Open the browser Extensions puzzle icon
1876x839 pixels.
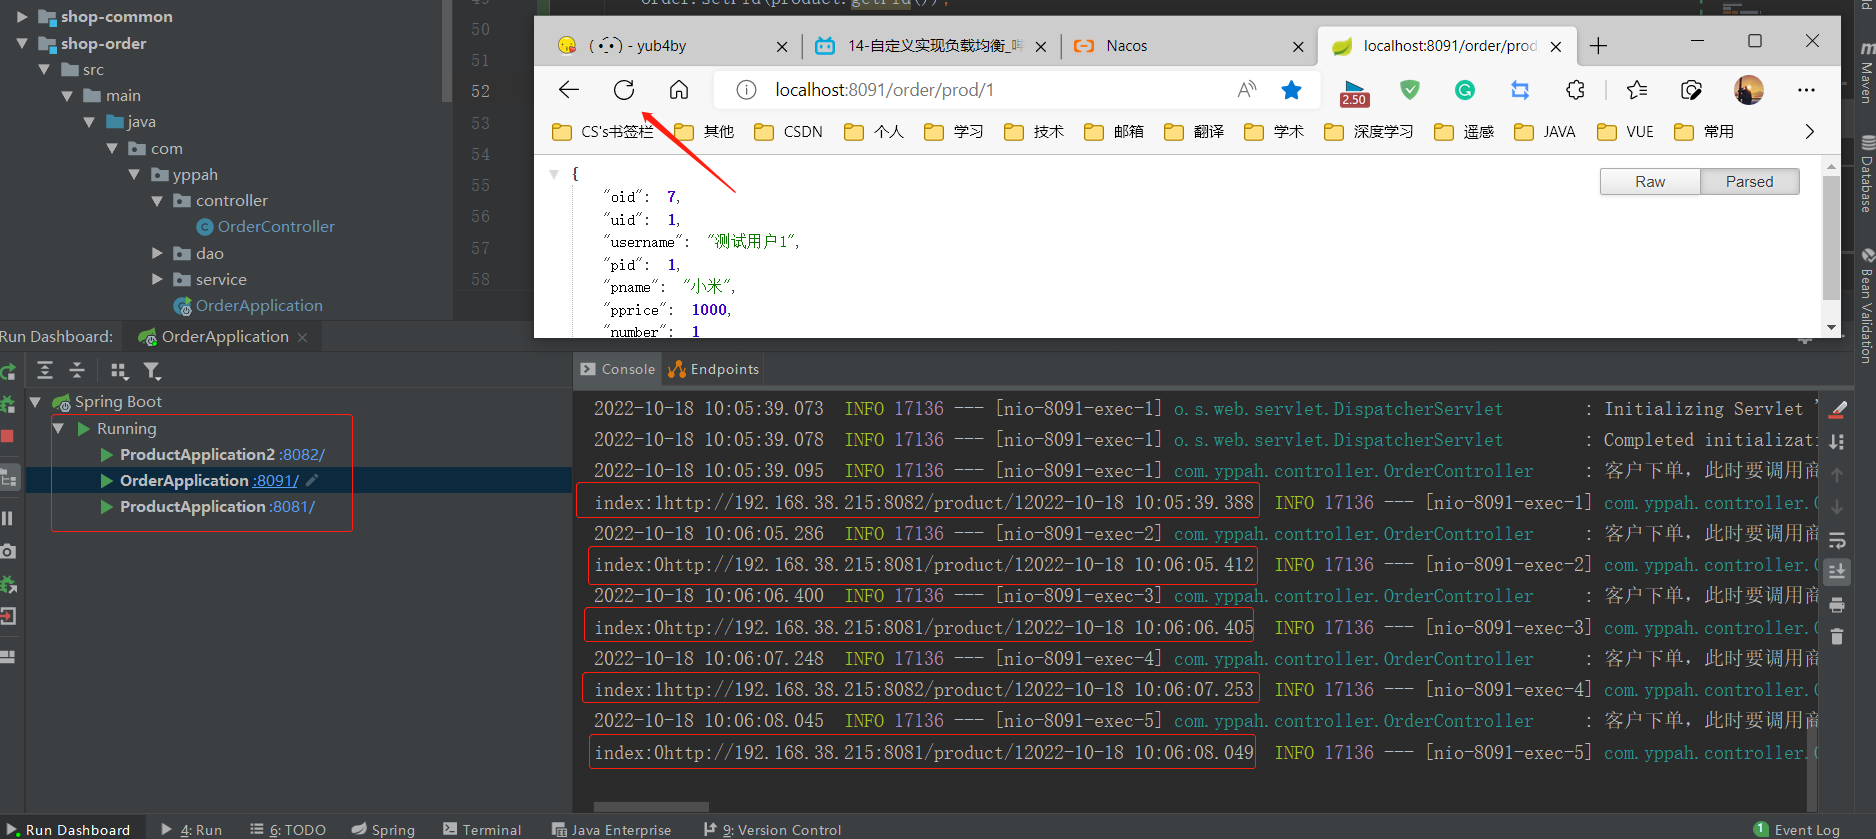coord(1575,90)
